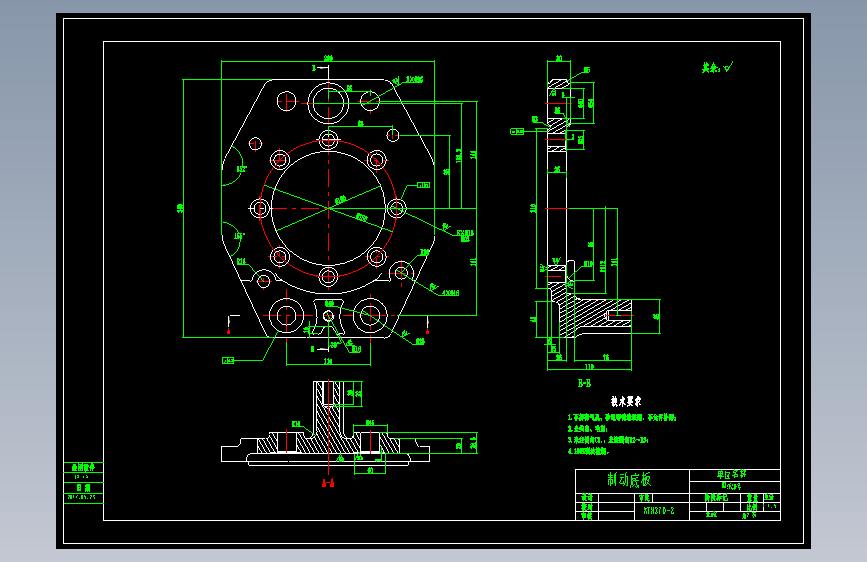Select the title text 制动底板
867x562 pixels.
click(x=629, y=480)
